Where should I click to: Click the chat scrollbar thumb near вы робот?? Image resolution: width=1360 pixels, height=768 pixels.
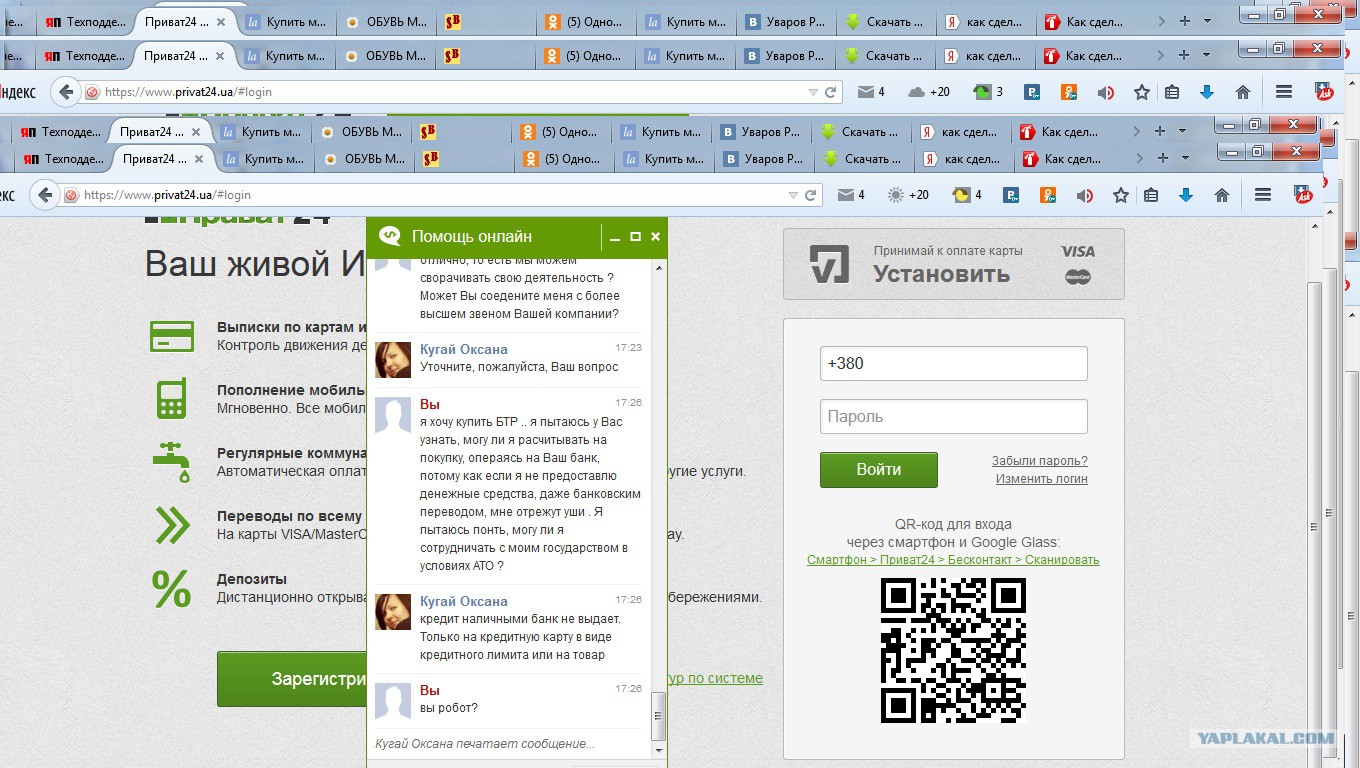click(x=658, y=715)
